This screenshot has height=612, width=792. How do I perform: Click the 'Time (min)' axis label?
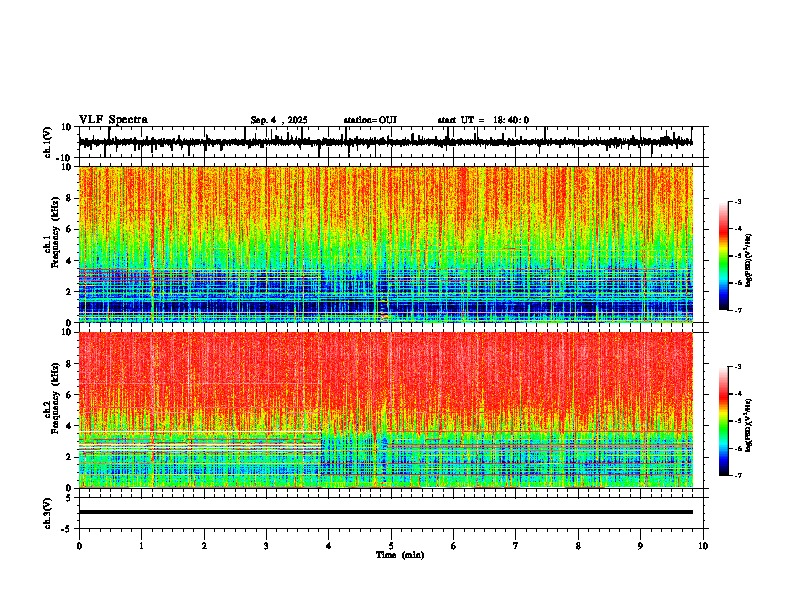click(x=400, y=555)
